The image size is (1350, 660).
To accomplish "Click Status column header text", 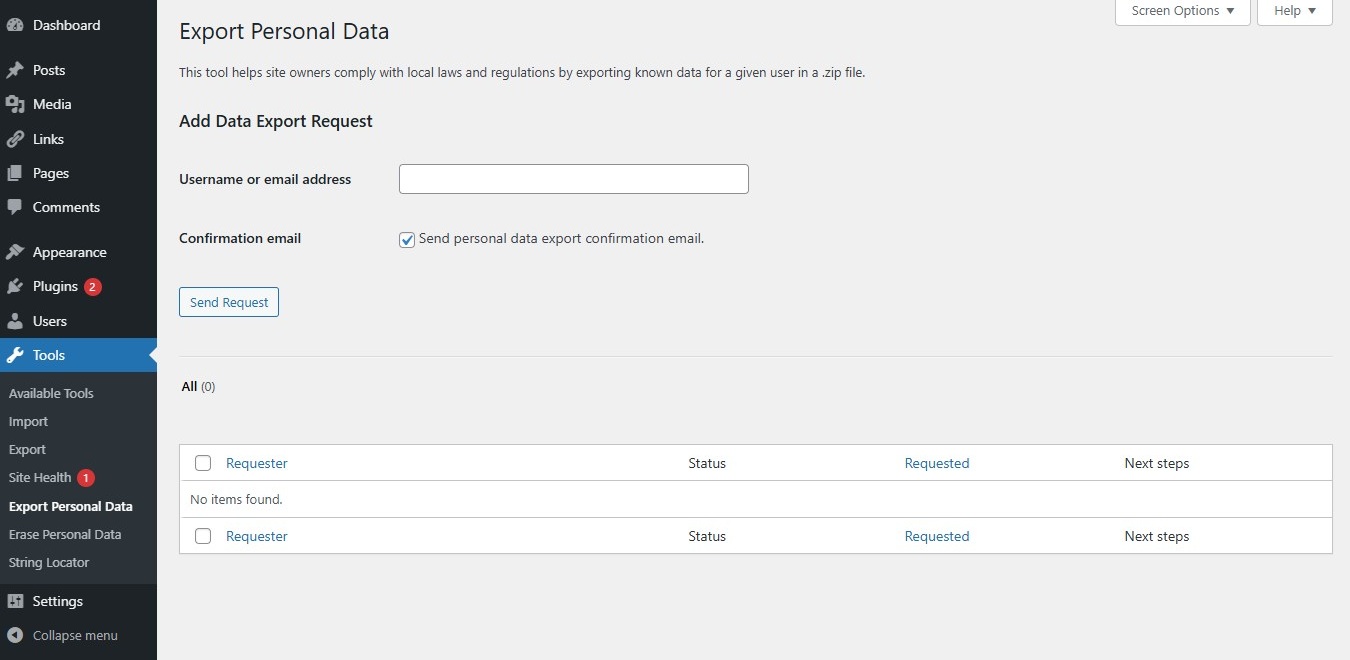I will click(x=707, y=463).
